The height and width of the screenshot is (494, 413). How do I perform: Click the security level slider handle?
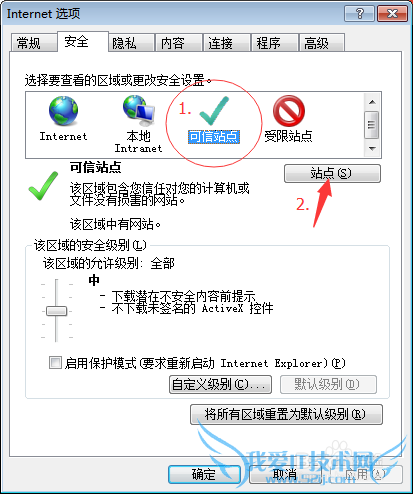coord(57,311)
